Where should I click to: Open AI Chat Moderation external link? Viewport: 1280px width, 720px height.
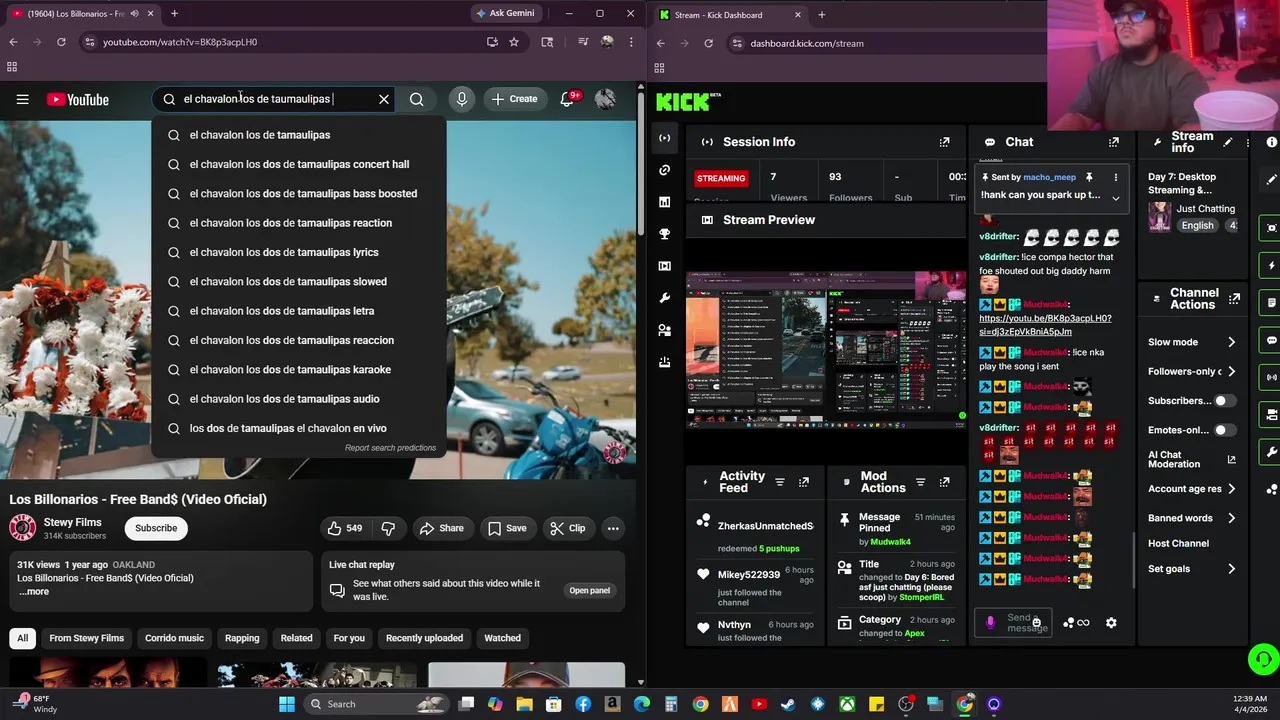click(x=1231, y=460)
